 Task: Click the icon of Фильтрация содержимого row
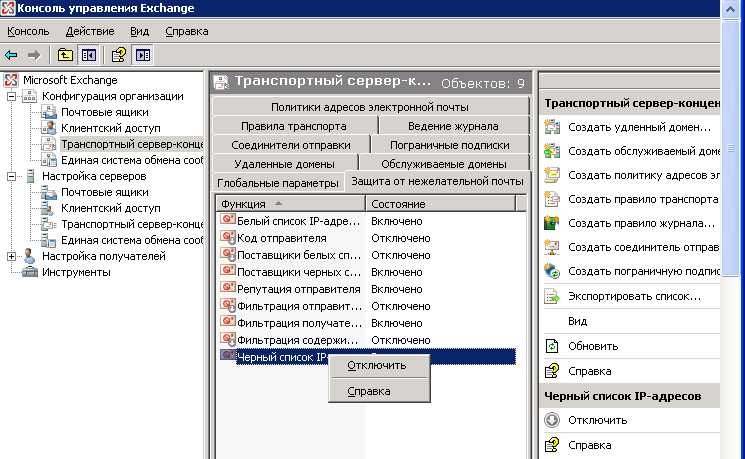coord(228,339)
